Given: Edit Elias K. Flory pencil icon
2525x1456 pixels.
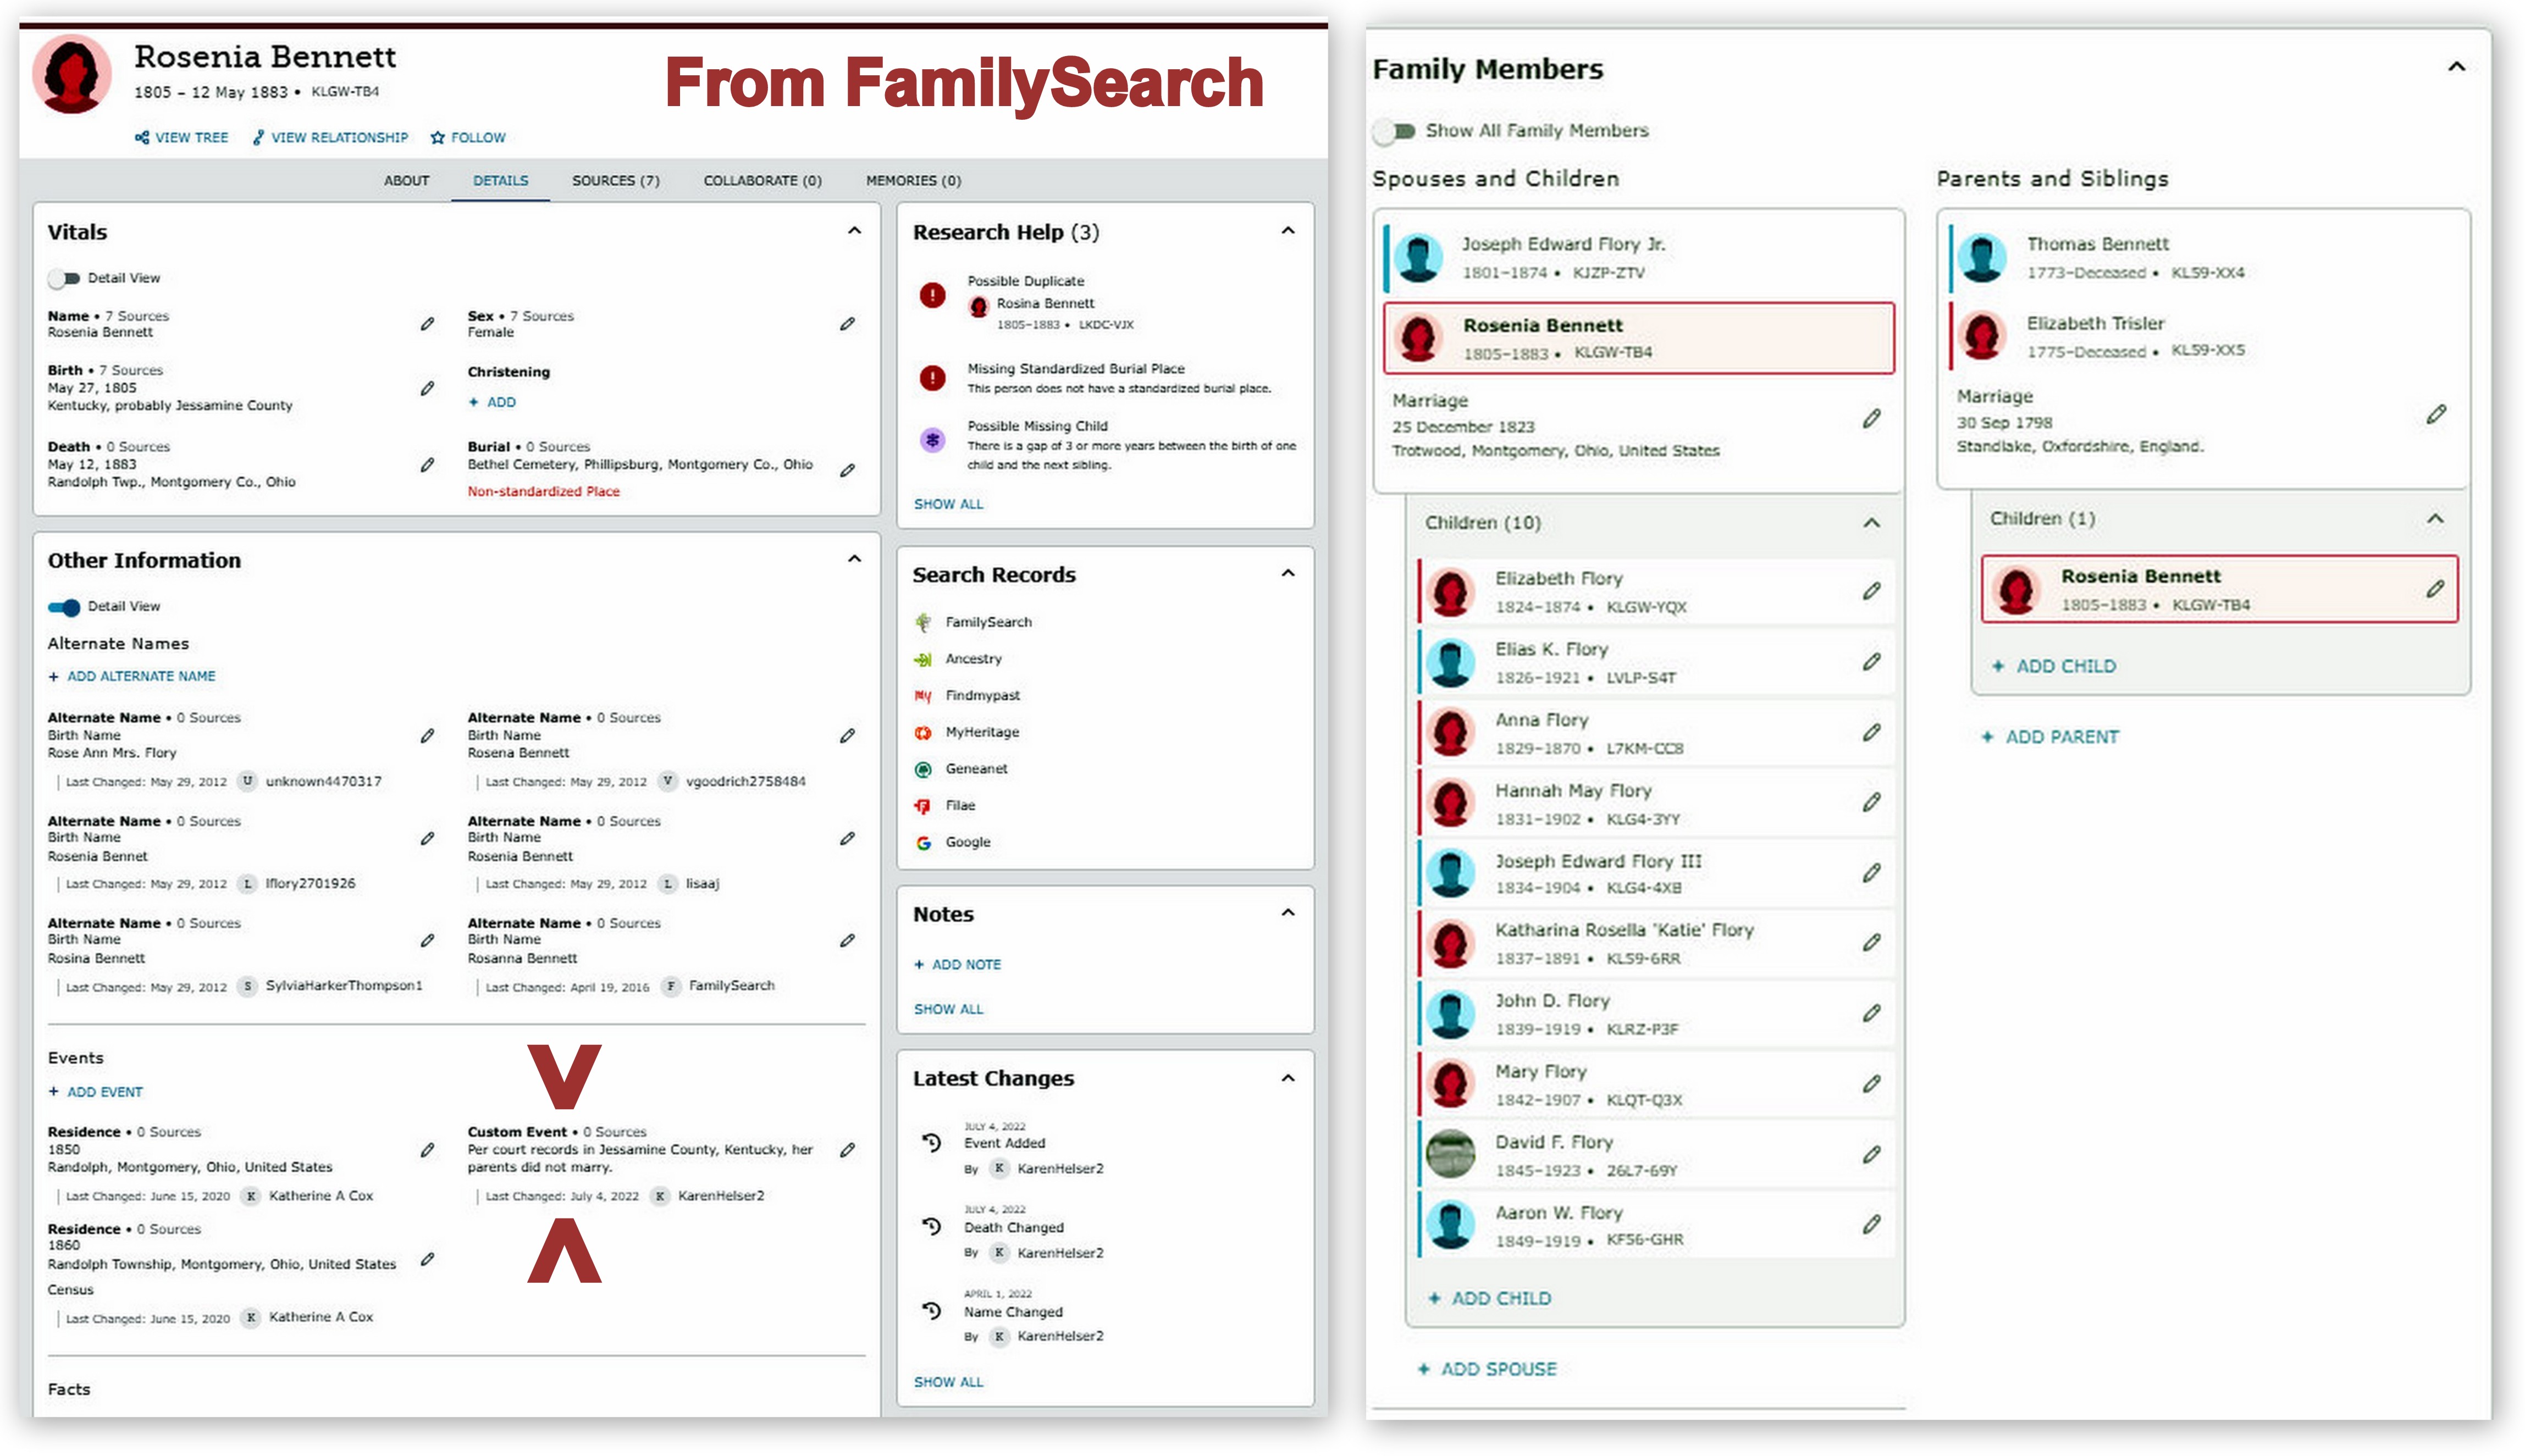Looking at the screenshot, I should 1871,662.
